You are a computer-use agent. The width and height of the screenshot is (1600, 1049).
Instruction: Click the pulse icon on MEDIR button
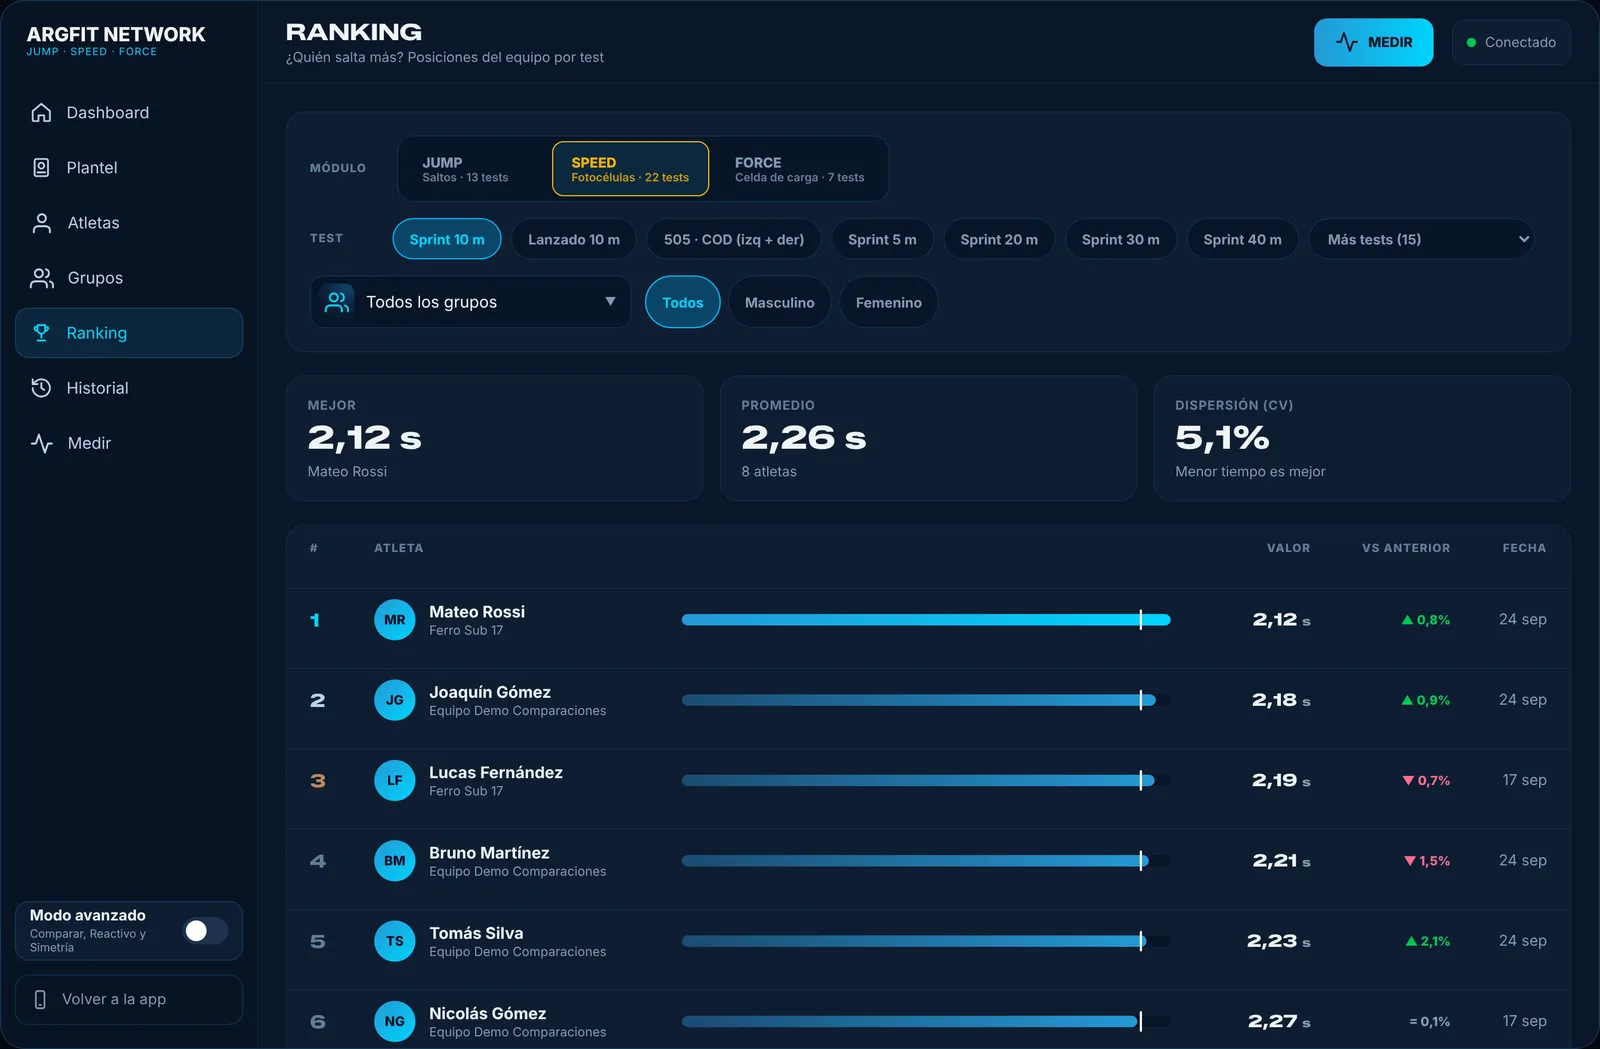(1347, 42)
